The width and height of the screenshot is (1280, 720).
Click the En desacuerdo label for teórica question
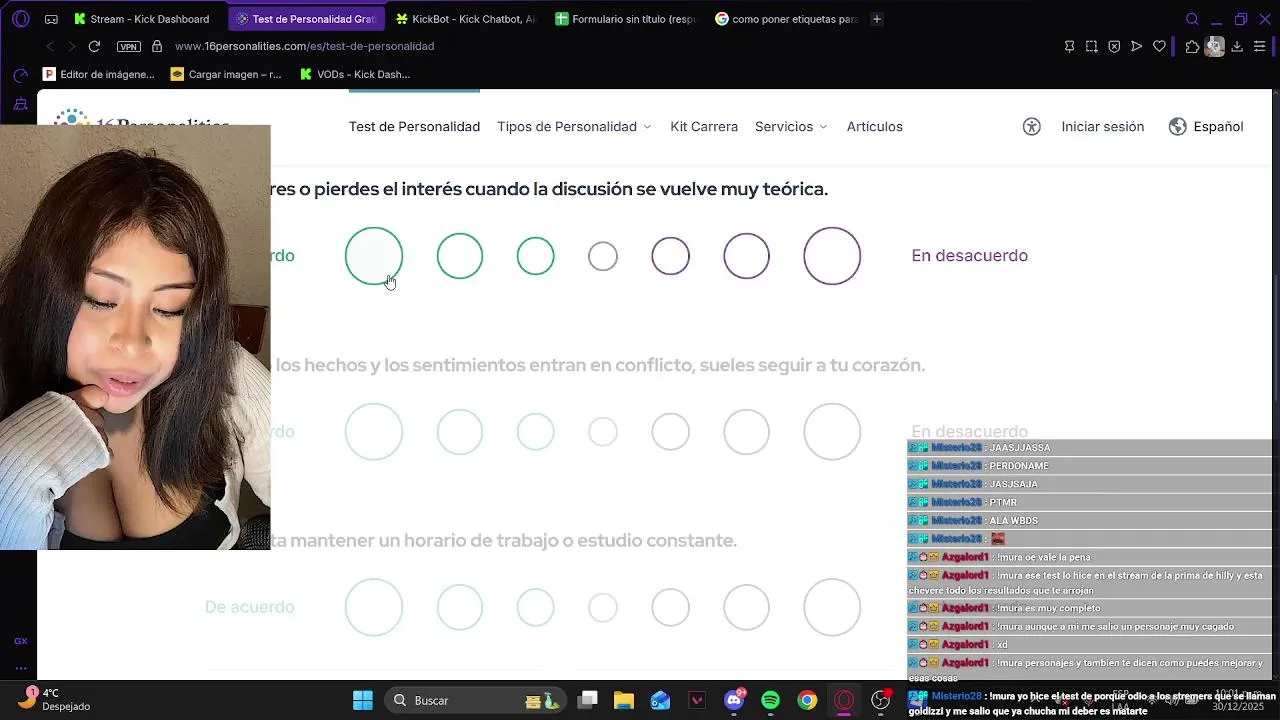(969, 256)
